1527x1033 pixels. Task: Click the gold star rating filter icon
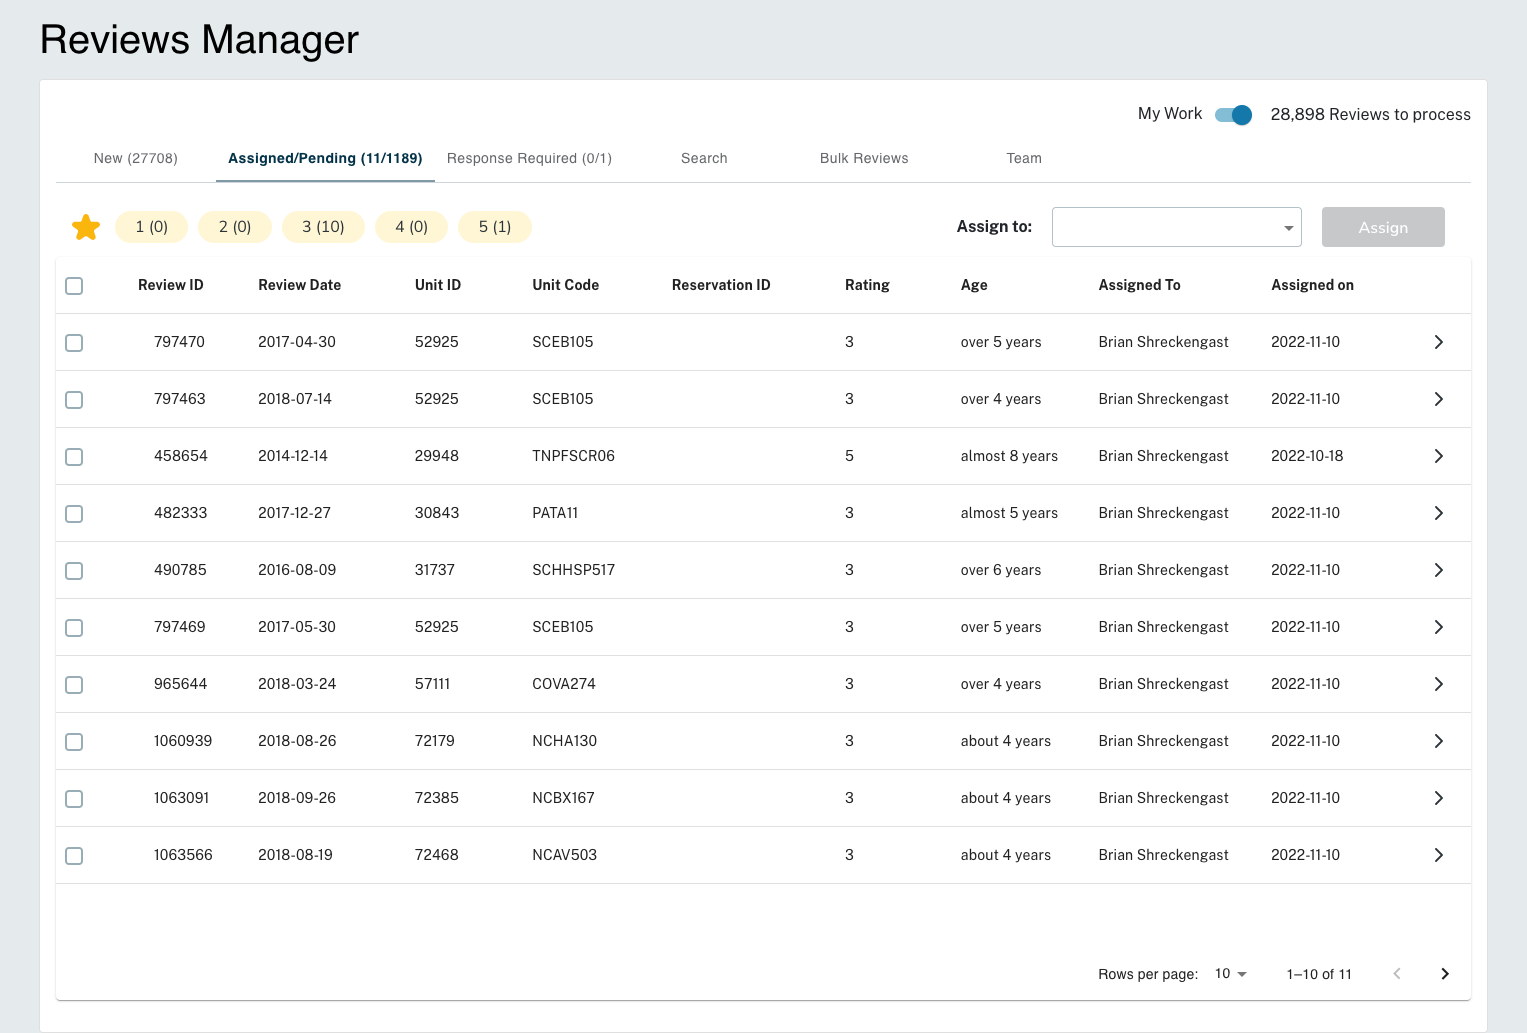[86, 228]
